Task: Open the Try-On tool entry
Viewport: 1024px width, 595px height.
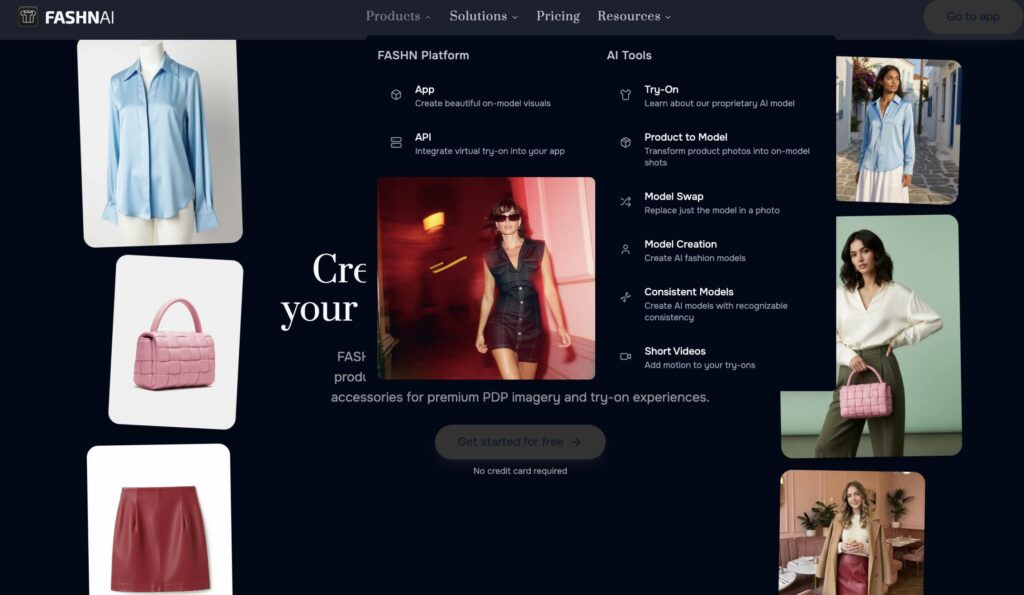Action: point(716,96)
